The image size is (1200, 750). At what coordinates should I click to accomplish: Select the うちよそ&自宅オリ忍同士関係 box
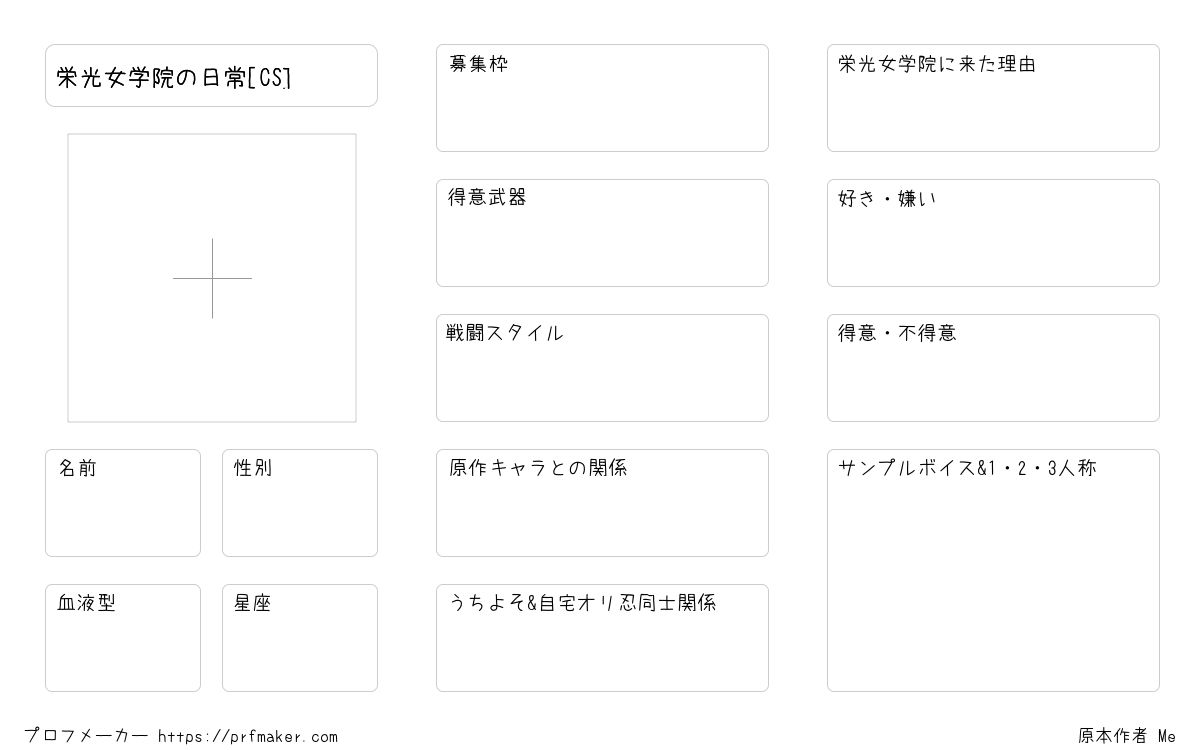click(602, 638)
